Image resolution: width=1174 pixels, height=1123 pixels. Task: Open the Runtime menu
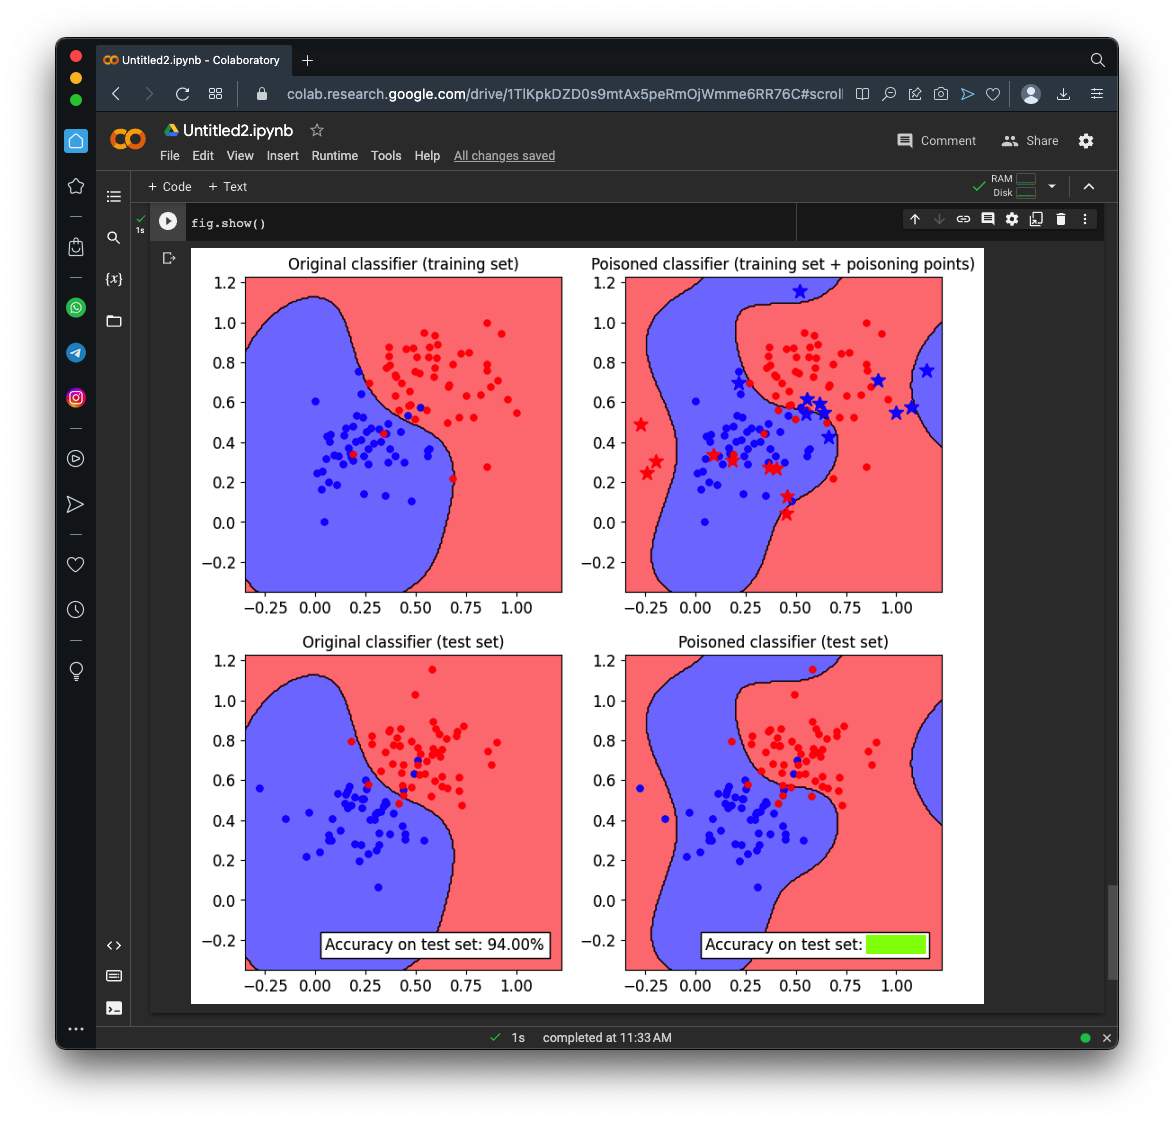point(334,156)
